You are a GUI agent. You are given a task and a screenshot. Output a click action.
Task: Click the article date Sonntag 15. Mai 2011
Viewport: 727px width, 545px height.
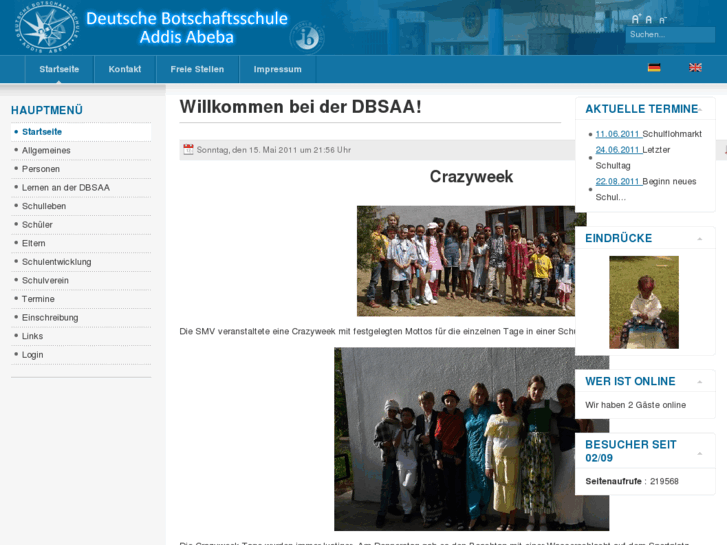point(274,150)
